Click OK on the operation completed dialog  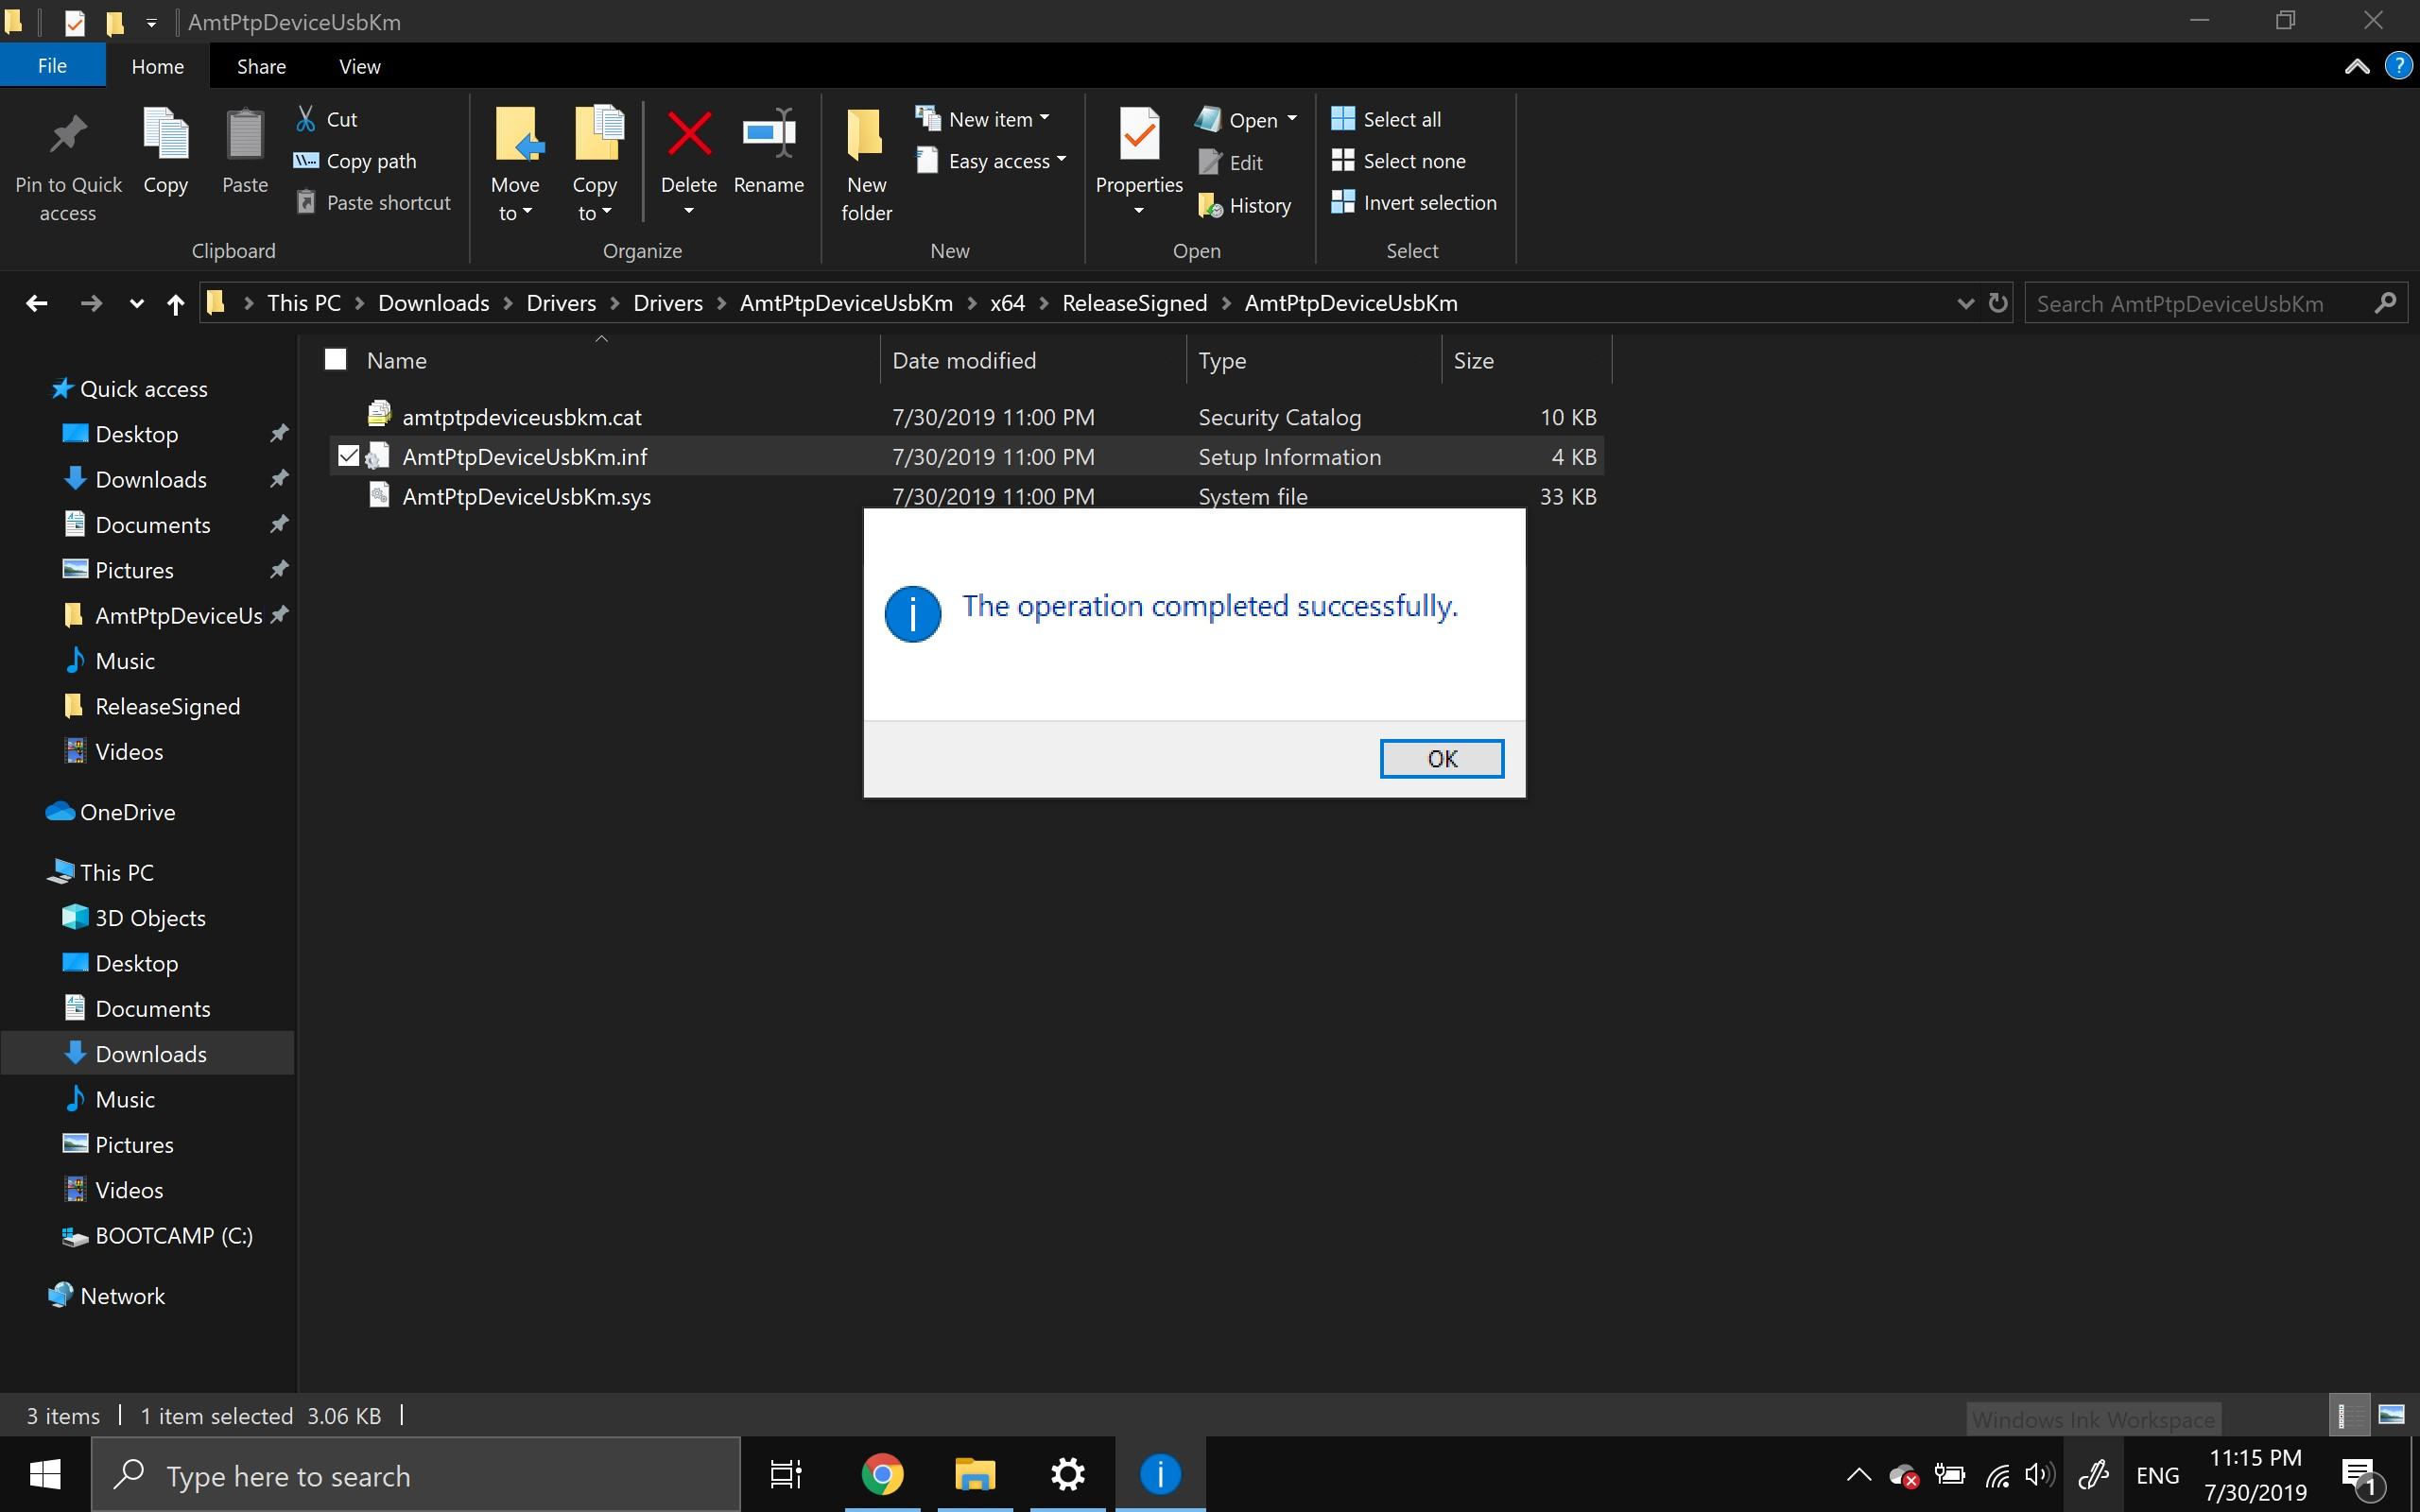pos(1441,758)
